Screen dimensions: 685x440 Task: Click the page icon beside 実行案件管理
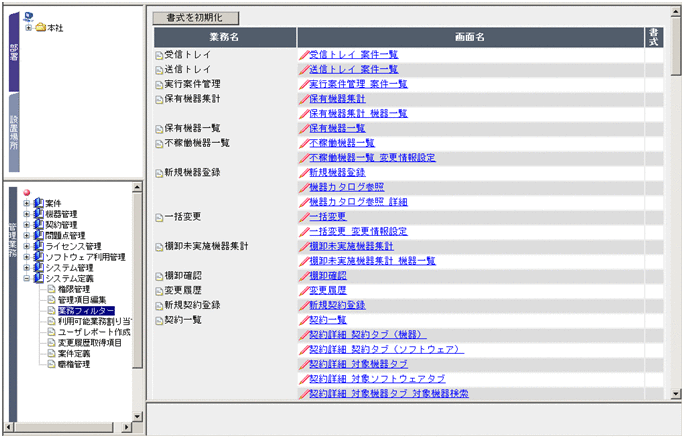pos(159,85)
